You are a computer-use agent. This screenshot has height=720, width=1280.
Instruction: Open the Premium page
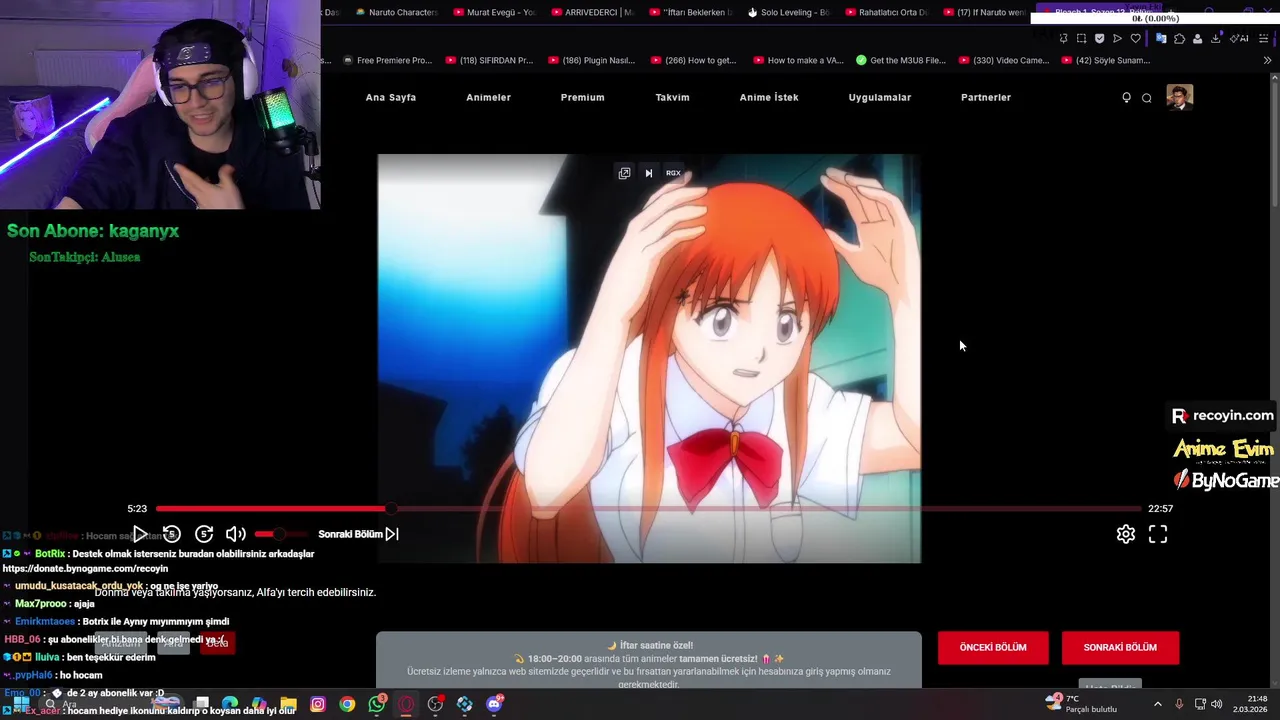click(582, 97)
